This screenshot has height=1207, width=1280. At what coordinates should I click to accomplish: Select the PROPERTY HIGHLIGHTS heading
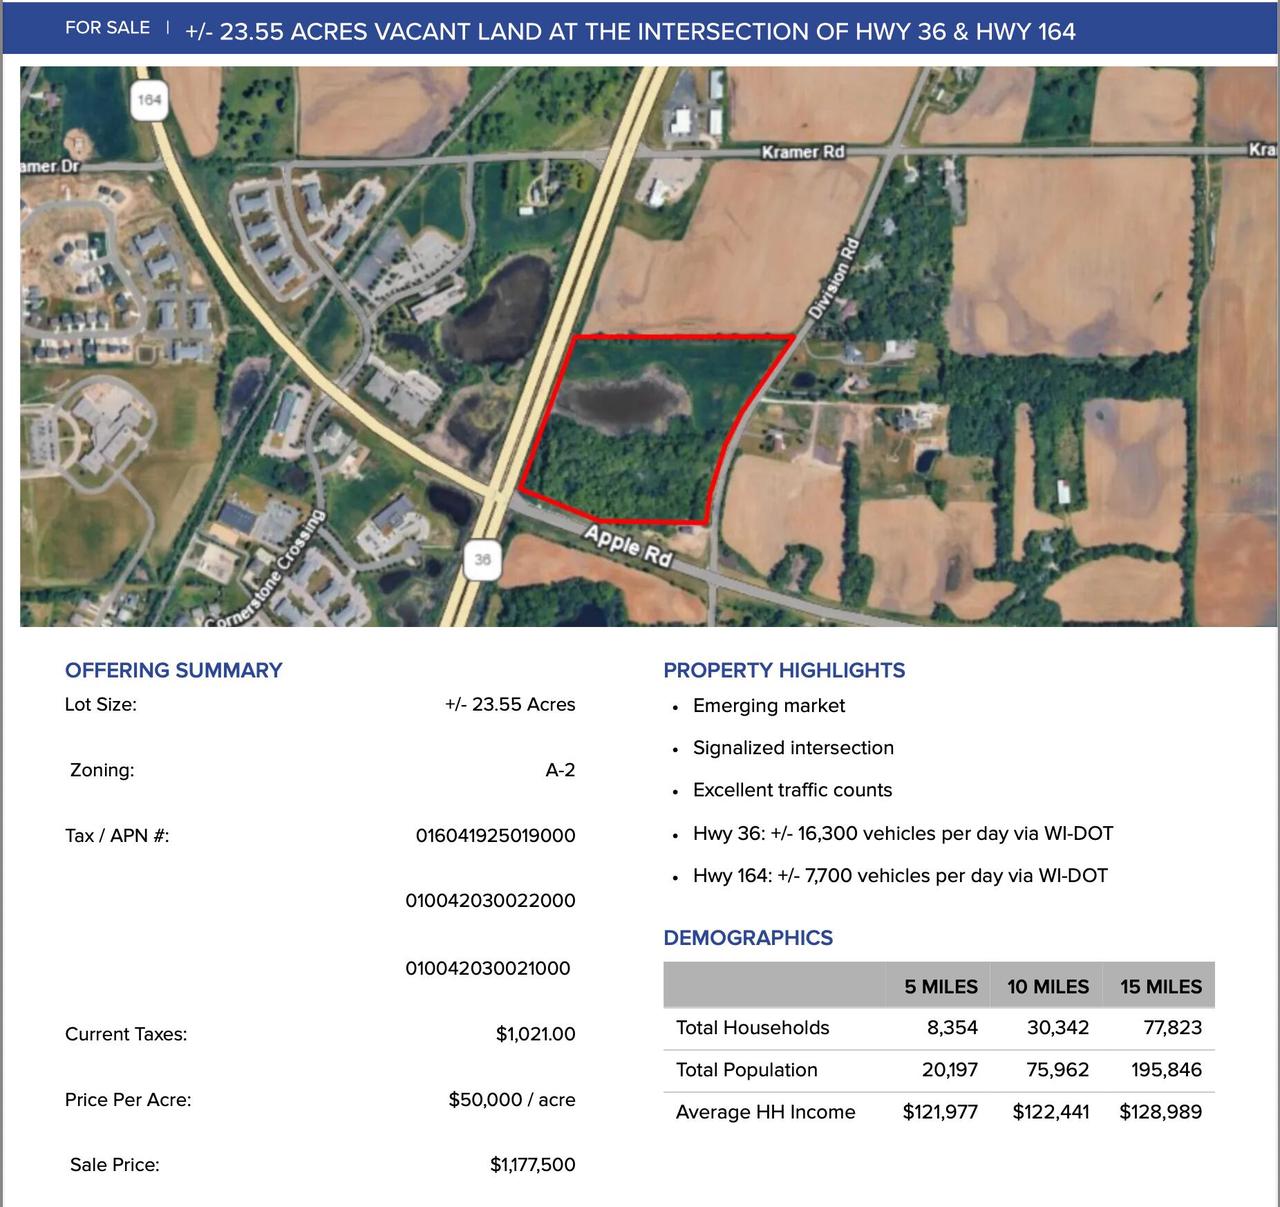[784, 670]
